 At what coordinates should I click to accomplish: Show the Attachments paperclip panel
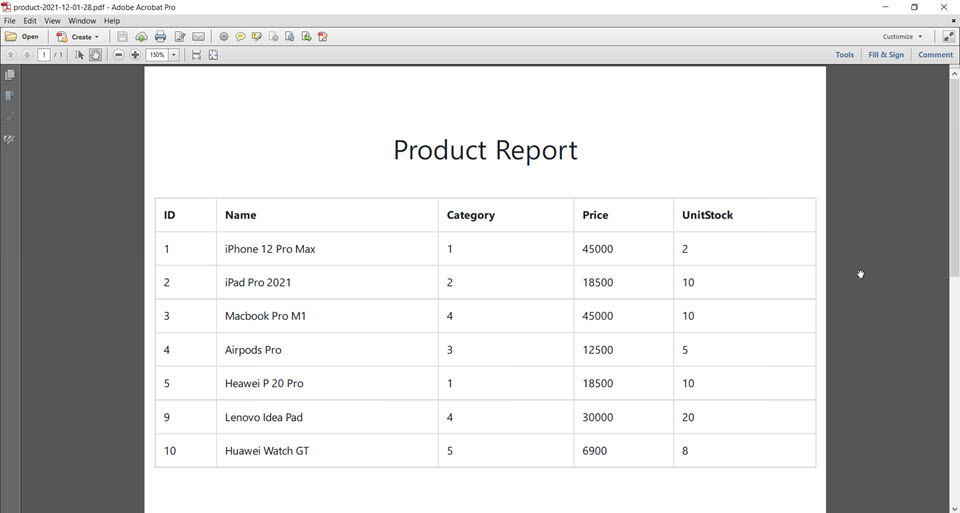coord(10,118)
